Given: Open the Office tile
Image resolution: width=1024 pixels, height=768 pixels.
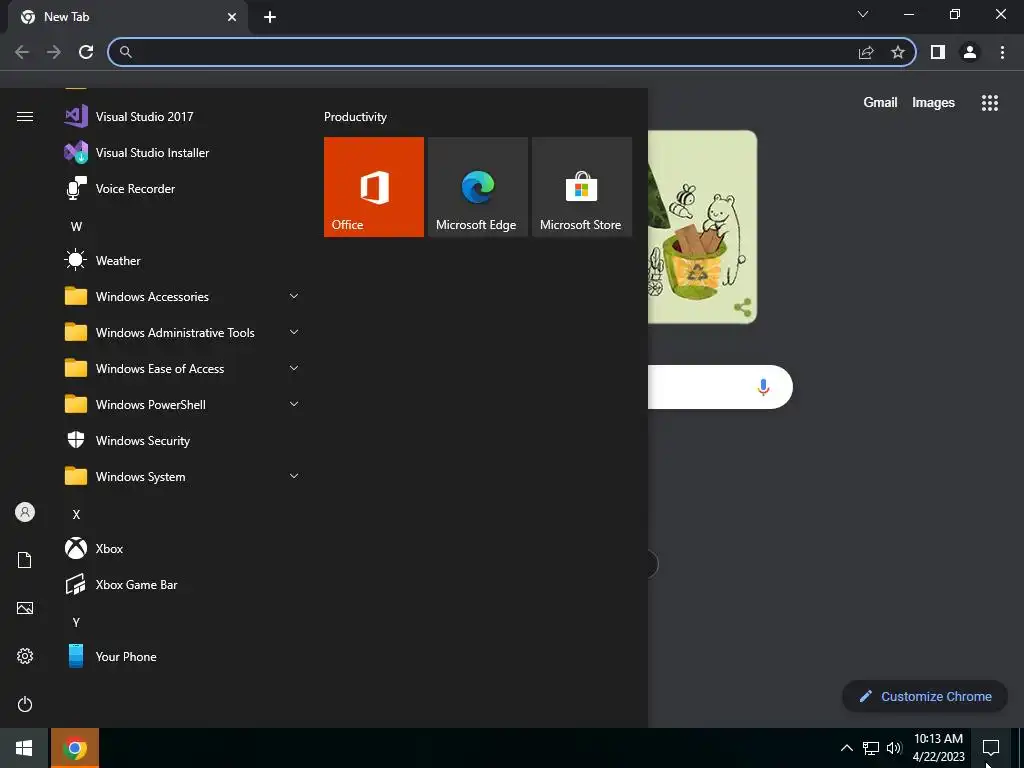Looking at the screenshot, I should click(x=374, y=187).
